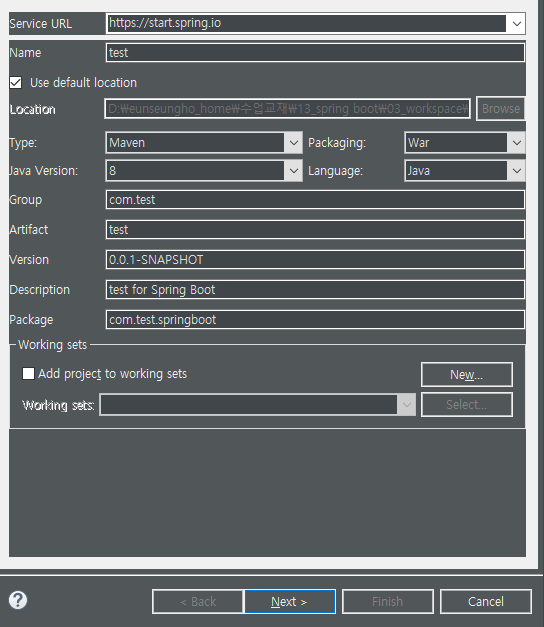The height and width of the screenshot is (627, 544).
Task: Click the Back button
Action: pos(198,601)
